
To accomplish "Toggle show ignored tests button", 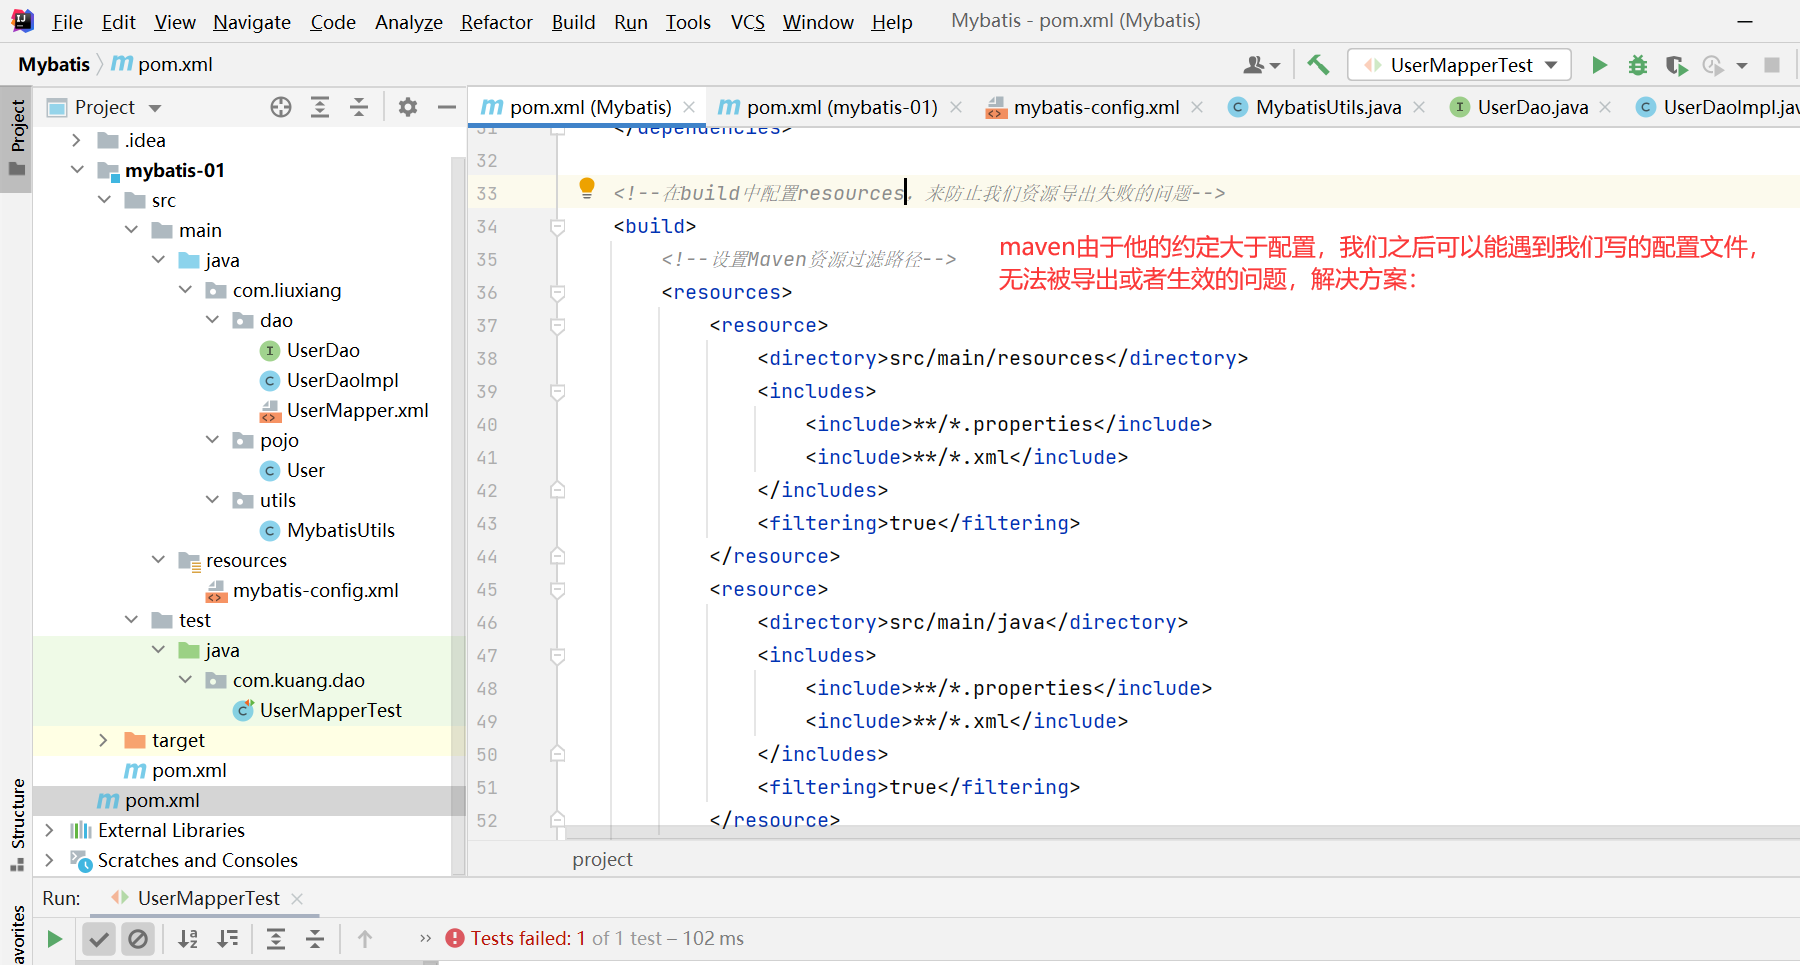I will pyautogui.click(x=138, y=939).
